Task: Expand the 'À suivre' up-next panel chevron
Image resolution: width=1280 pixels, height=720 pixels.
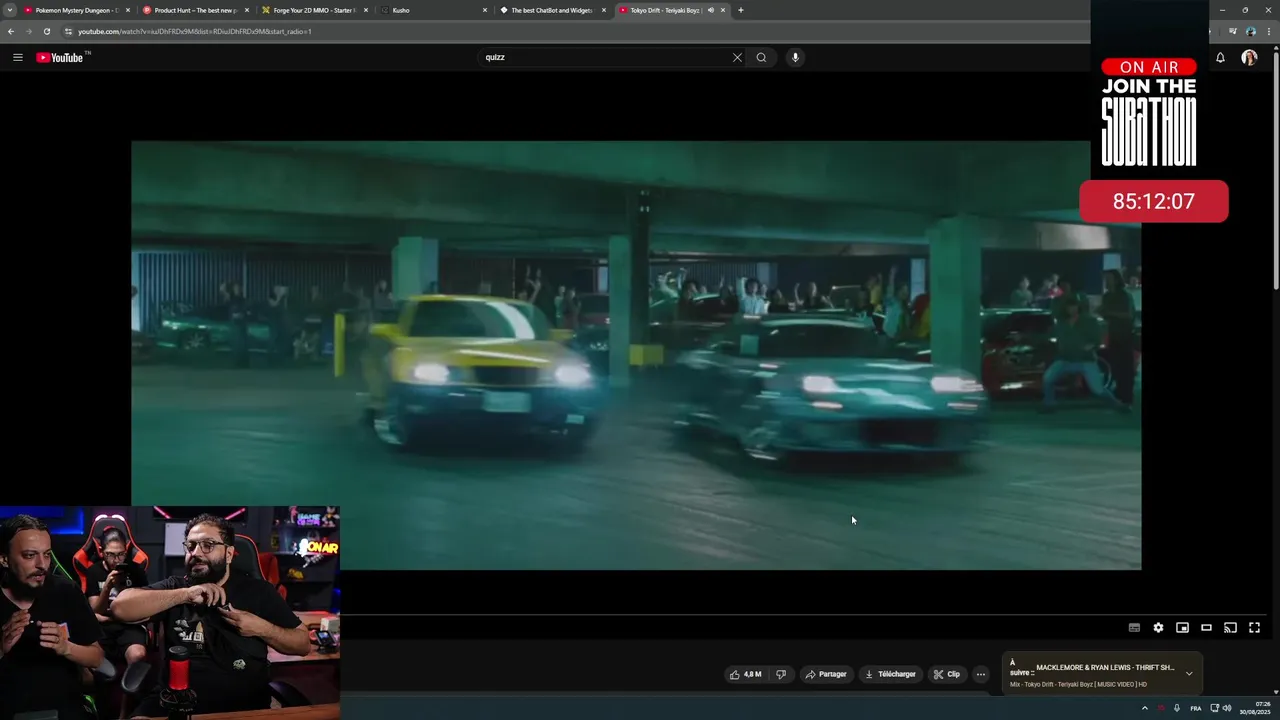Action: [1189, 674]
